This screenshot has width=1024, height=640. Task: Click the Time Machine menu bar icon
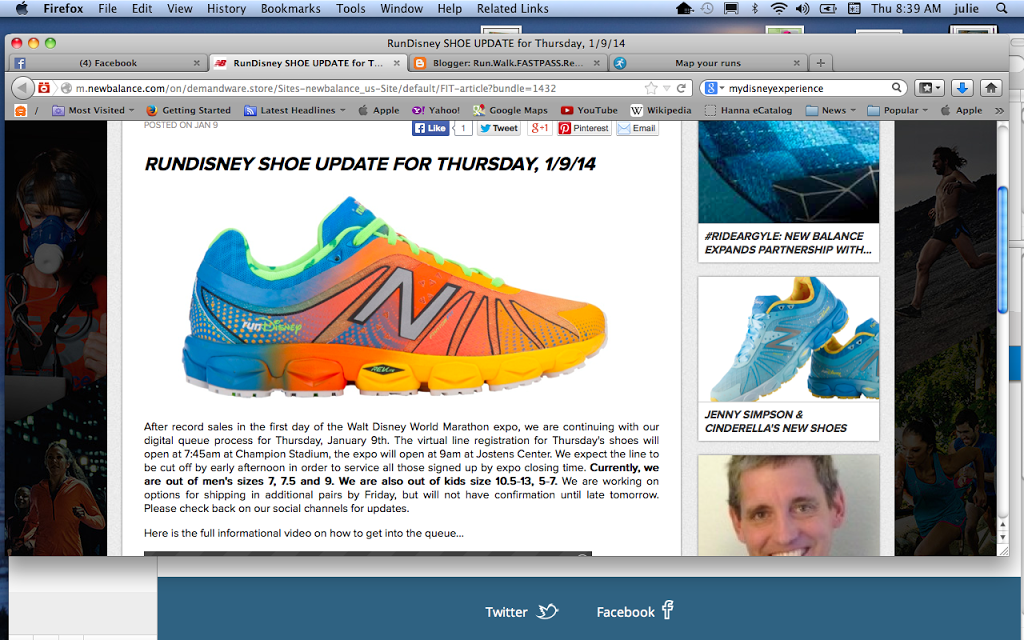[707, 8]
